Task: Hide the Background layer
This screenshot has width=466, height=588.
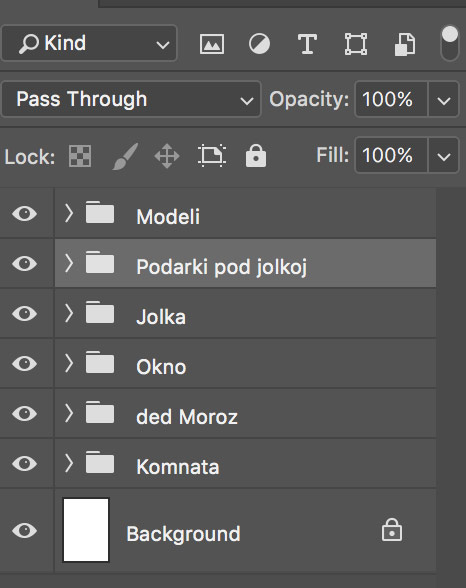Action: [x=25, y=531]
